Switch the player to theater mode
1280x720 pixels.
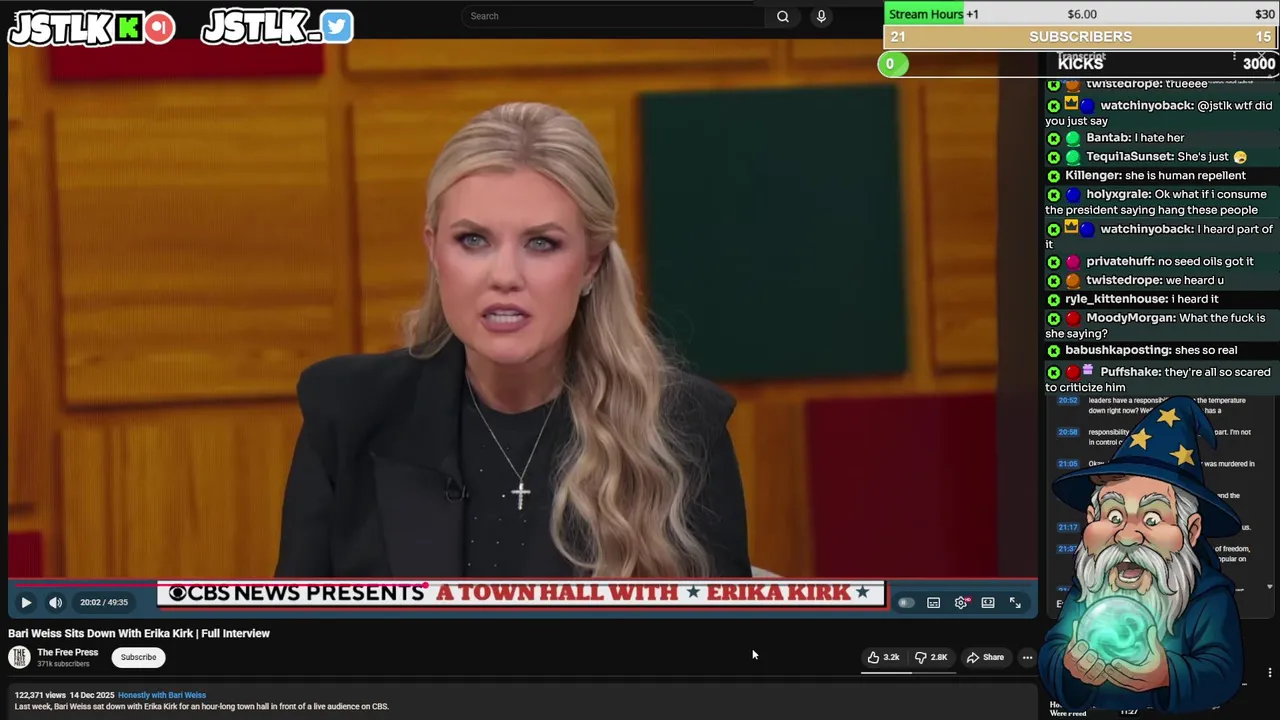point(988,603)
